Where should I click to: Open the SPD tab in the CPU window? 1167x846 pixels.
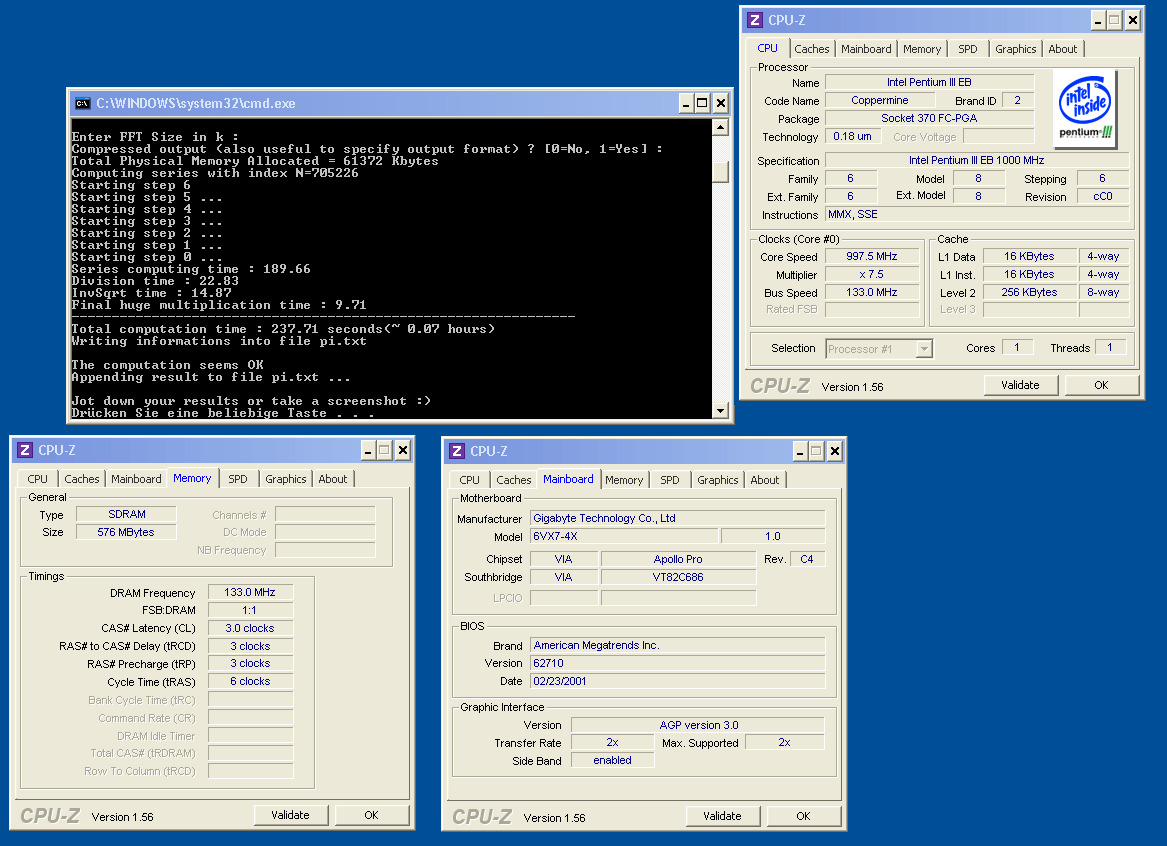pos(968,49)
